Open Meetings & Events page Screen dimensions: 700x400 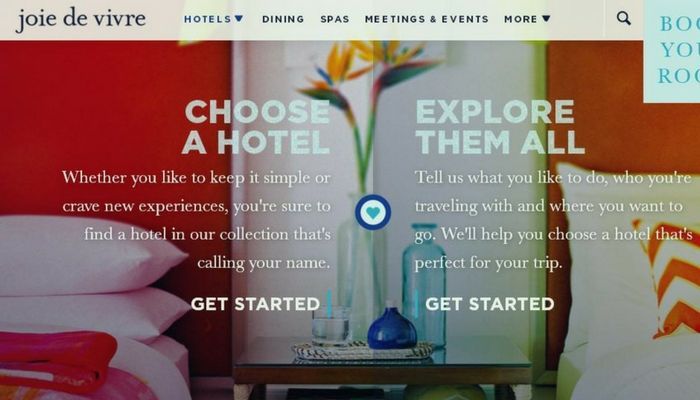pyautogui.click(x=427, y=19)
